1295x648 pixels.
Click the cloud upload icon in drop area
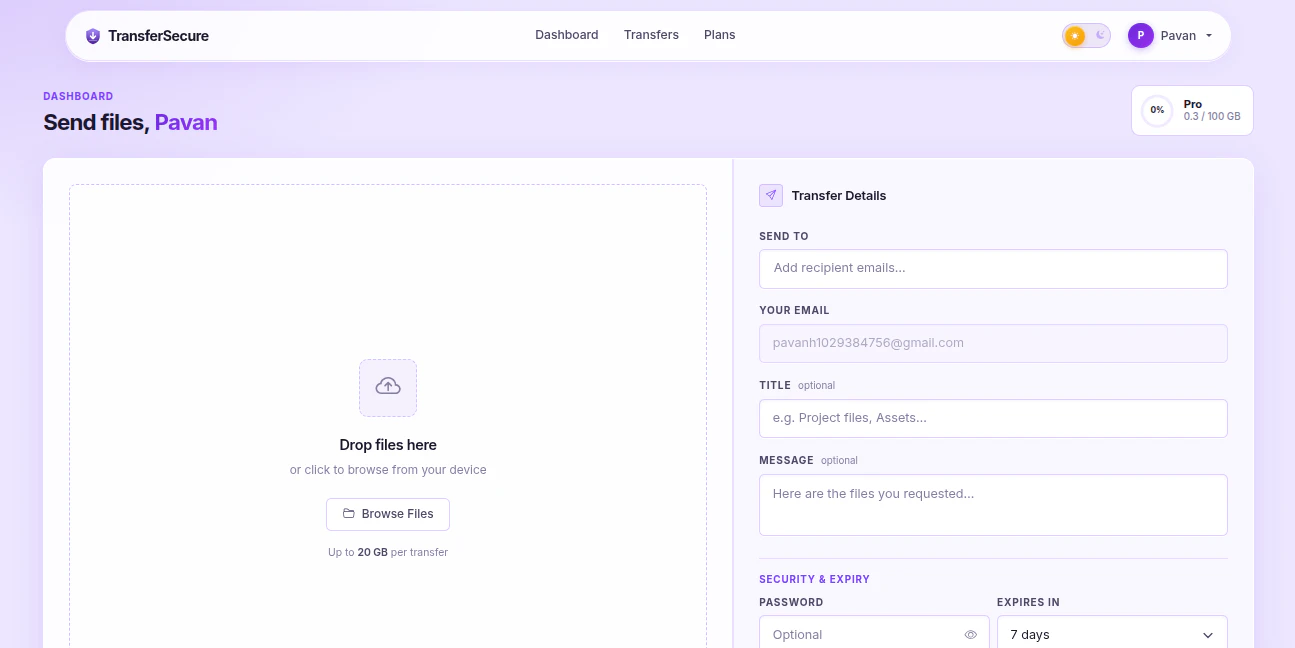click(388, 388)
